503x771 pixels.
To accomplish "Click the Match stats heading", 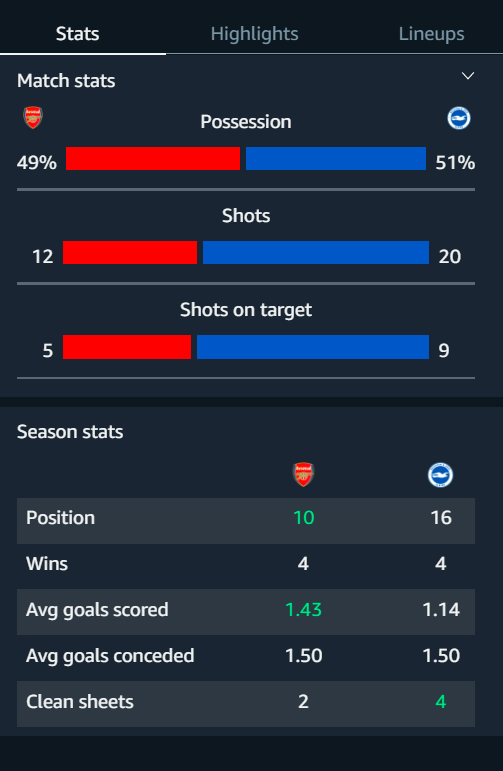I will click(66, 81).
